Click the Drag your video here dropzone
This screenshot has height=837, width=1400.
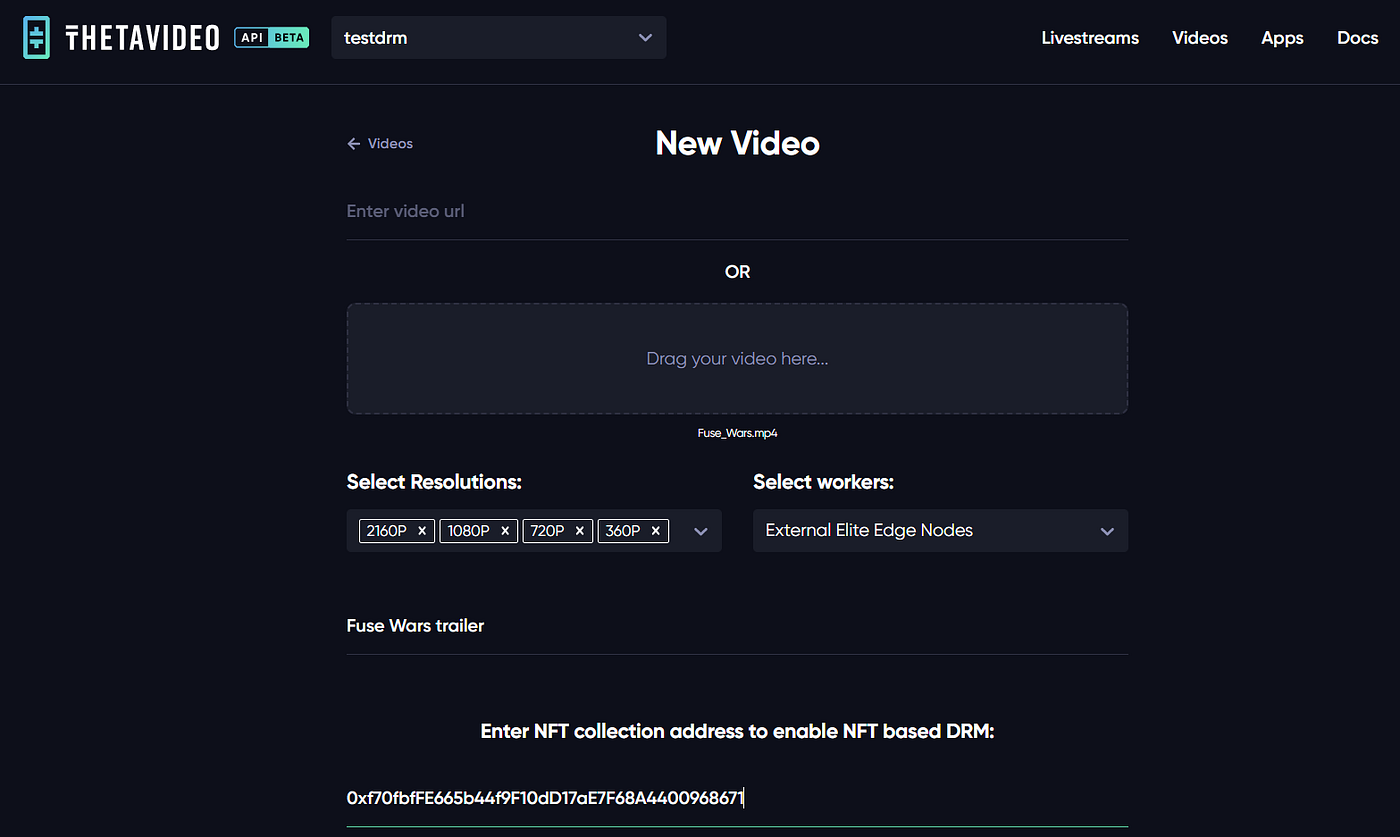(737, 359)
